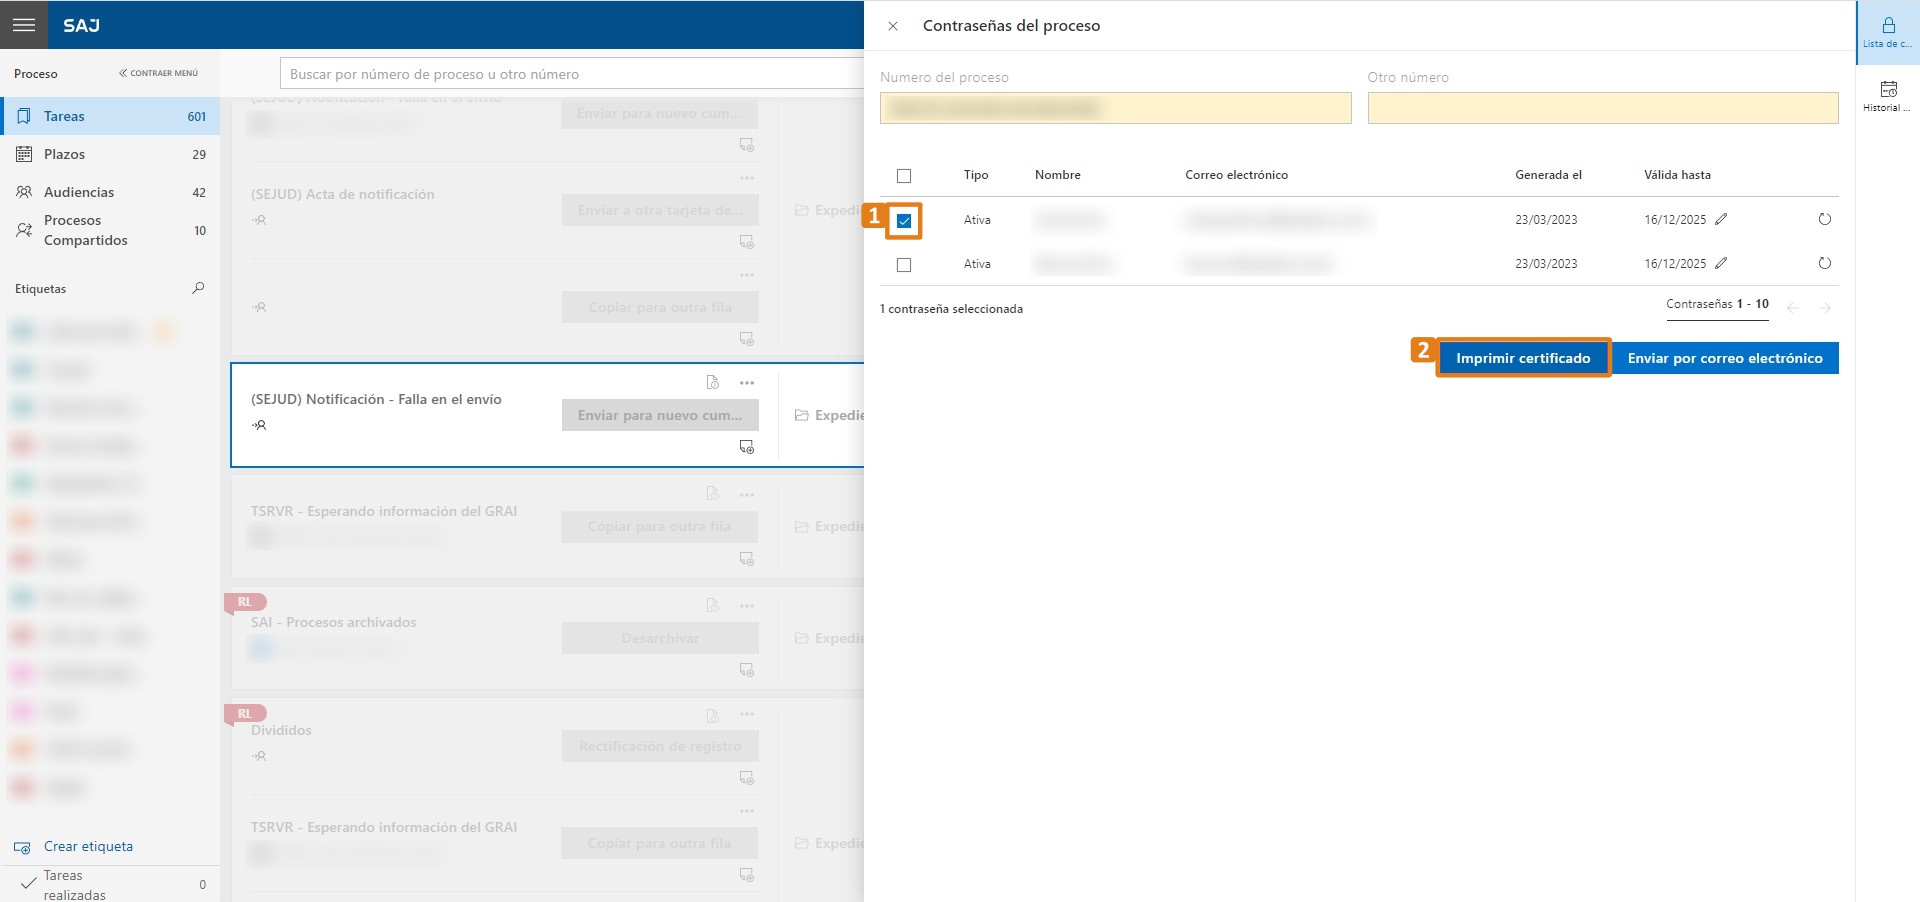Search etiquetas with magnifier icon

[198, 288]
